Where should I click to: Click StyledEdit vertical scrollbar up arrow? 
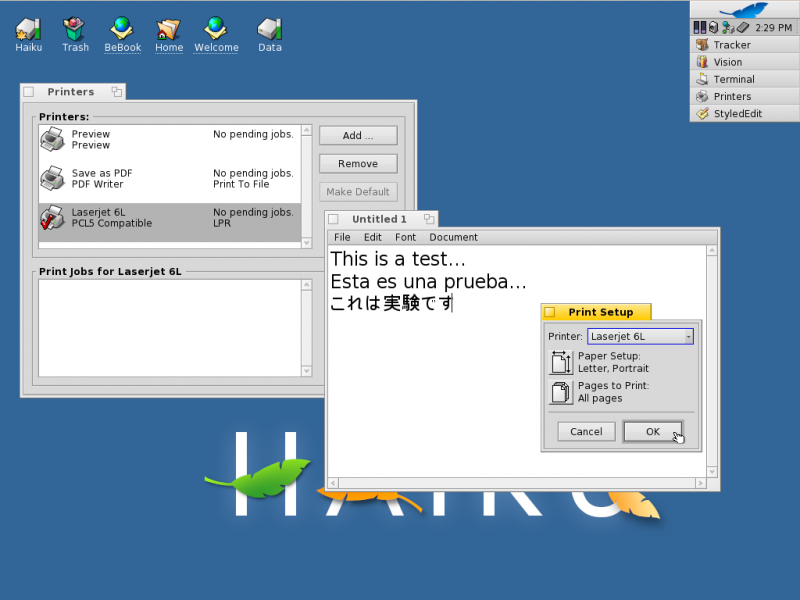[712, 251]
